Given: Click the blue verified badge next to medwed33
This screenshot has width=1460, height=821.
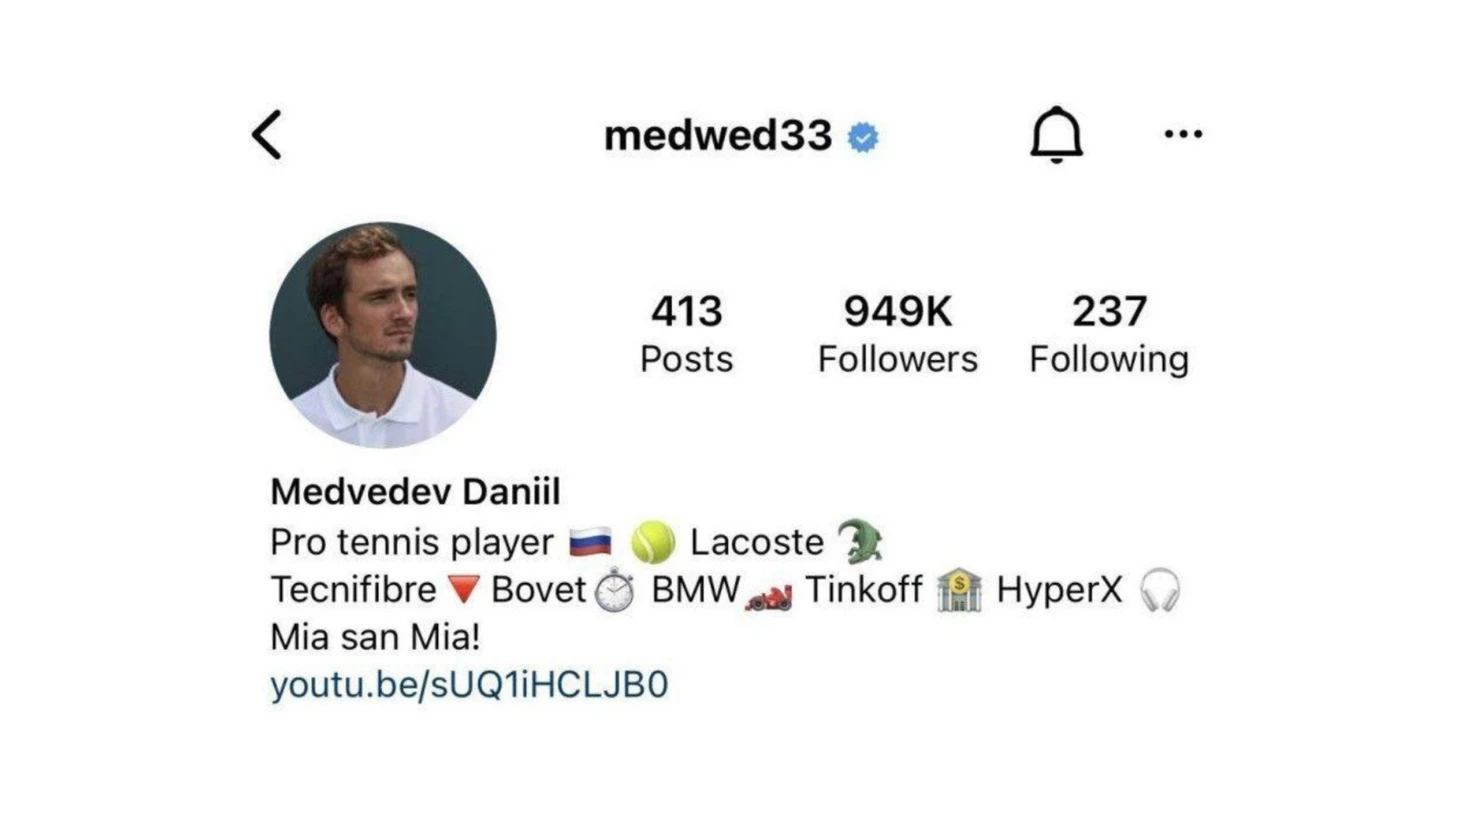Looking at the screenshot, I should 863,137.
